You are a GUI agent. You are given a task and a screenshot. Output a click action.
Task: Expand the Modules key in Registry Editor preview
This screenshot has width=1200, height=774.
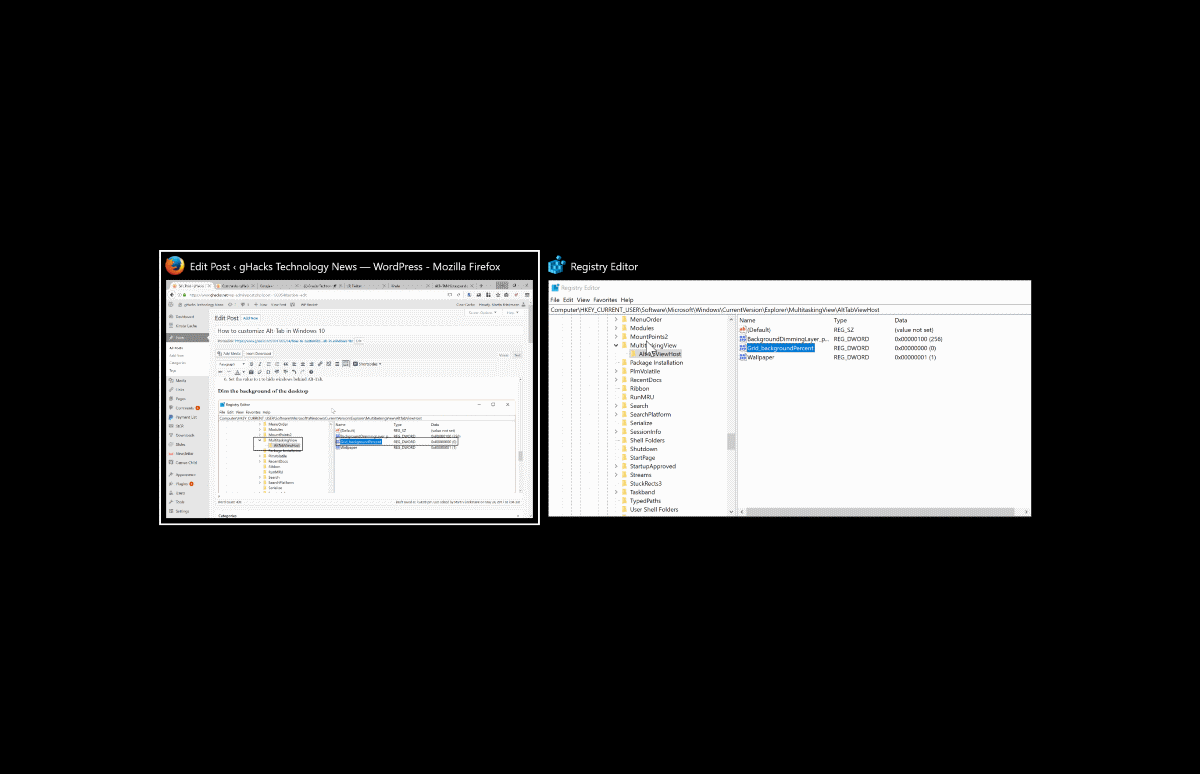tap(616, 328)
